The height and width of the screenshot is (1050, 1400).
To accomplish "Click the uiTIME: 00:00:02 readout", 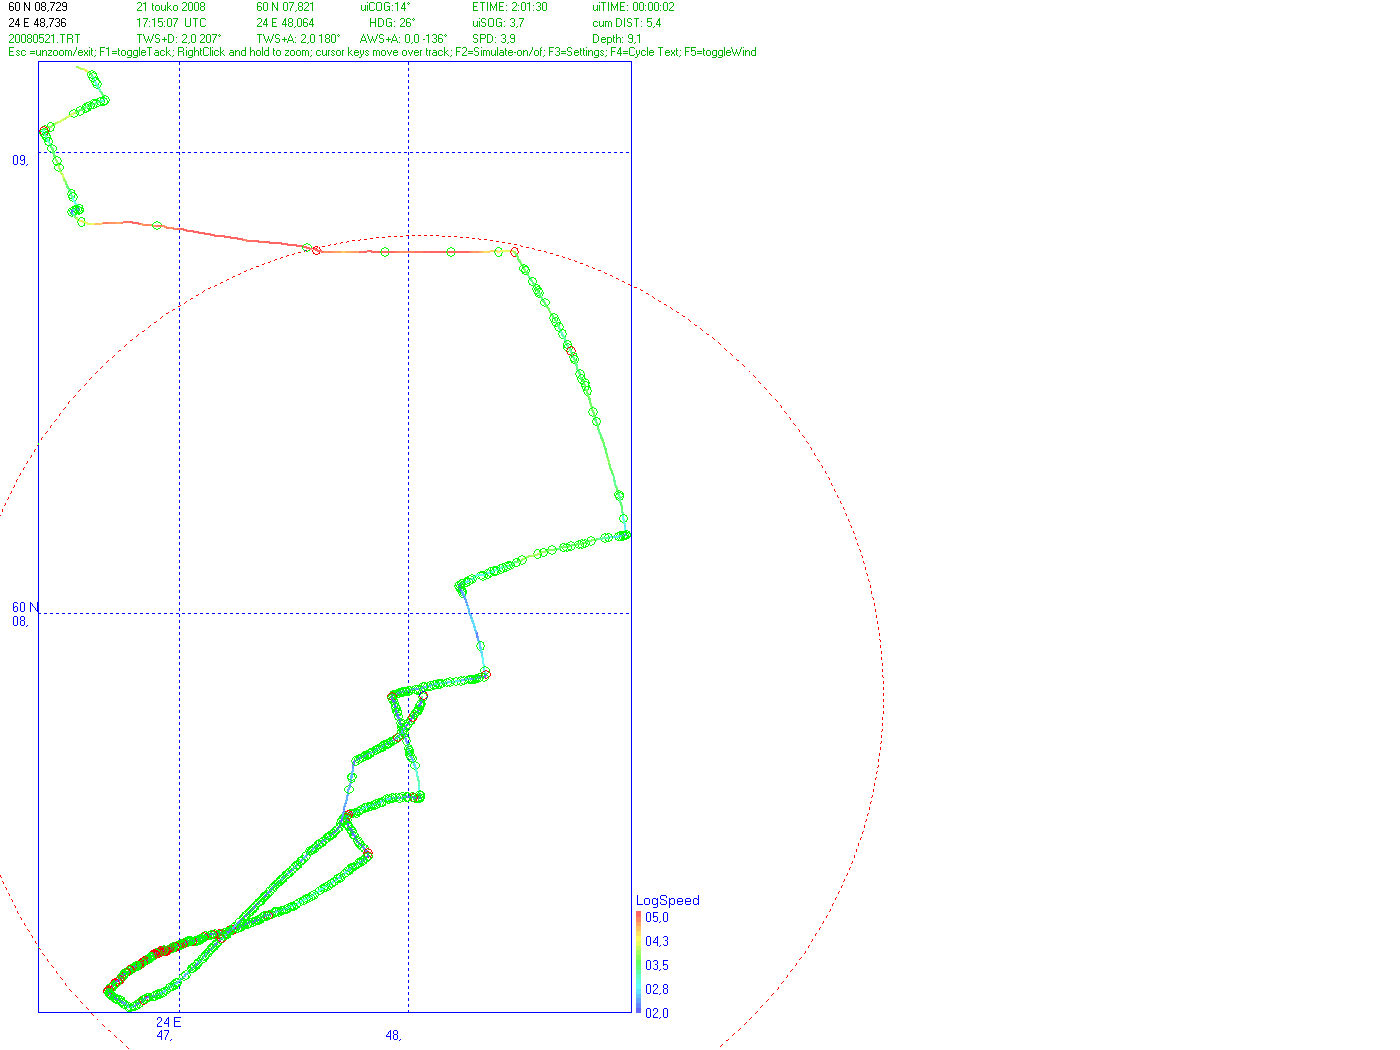I will point(633,7).
